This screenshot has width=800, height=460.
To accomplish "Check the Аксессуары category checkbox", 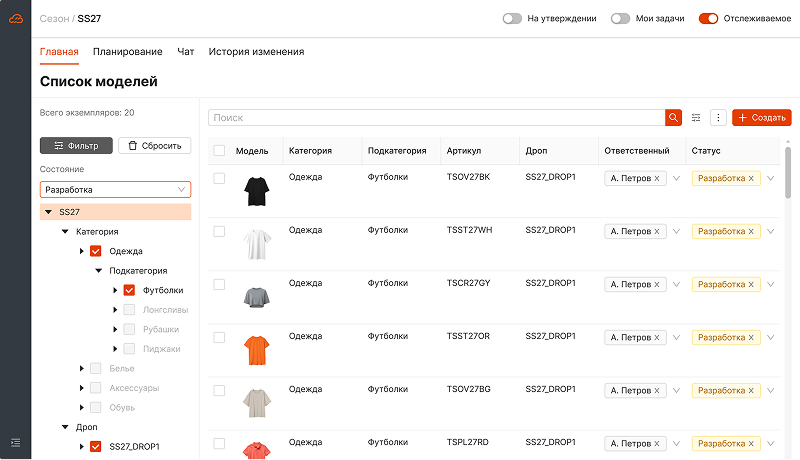I will 95,388.
